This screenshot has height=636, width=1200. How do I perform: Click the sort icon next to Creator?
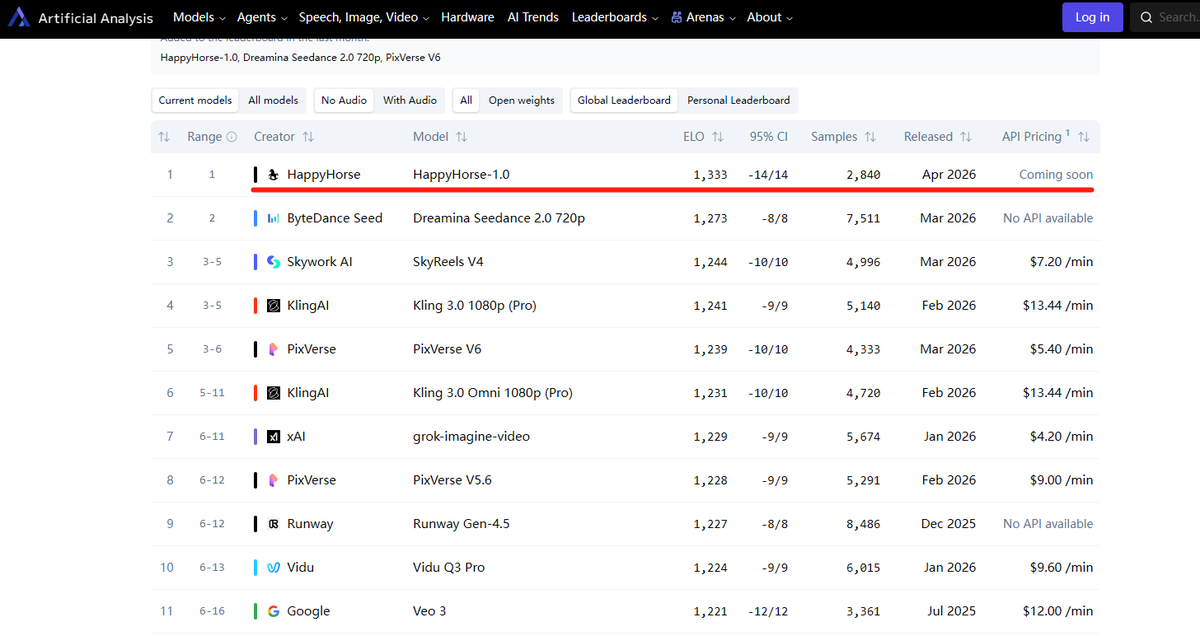click(x=308, y=137)
